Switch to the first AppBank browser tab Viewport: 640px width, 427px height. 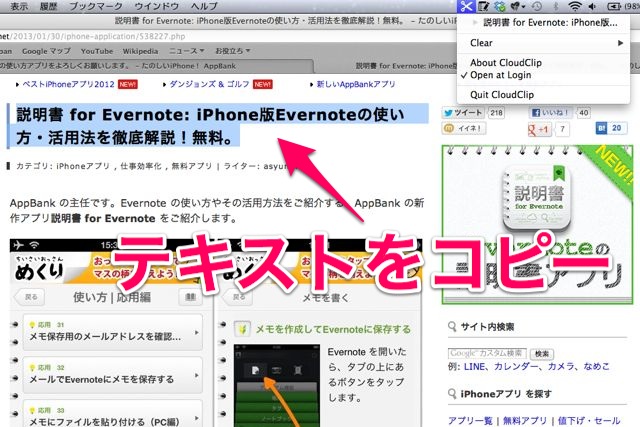(157, 66)
